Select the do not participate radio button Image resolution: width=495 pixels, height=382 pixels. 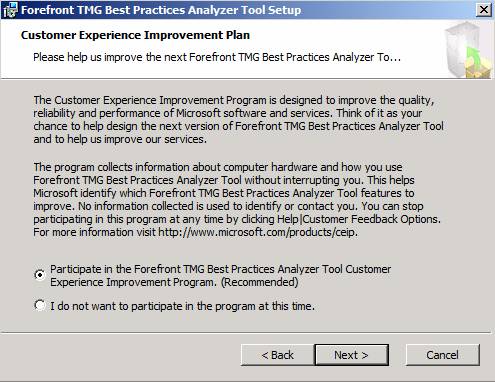40,305
